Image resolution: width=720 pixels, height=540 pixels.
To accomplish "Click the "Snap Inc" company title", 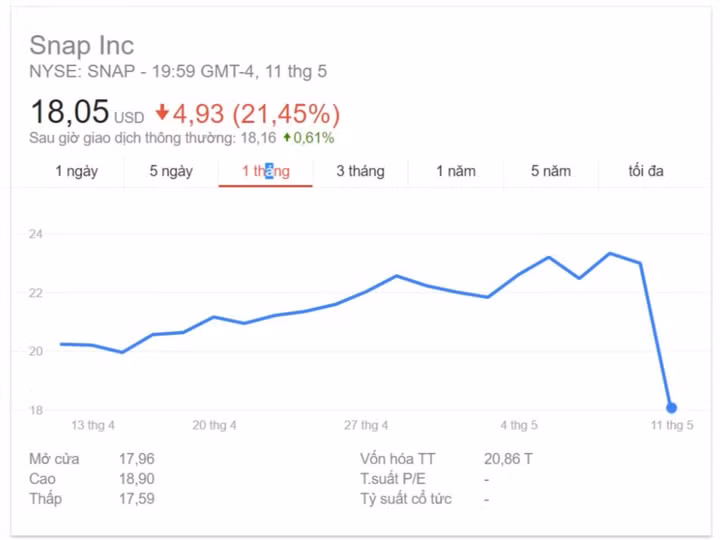I will click(x=81, y=46).
